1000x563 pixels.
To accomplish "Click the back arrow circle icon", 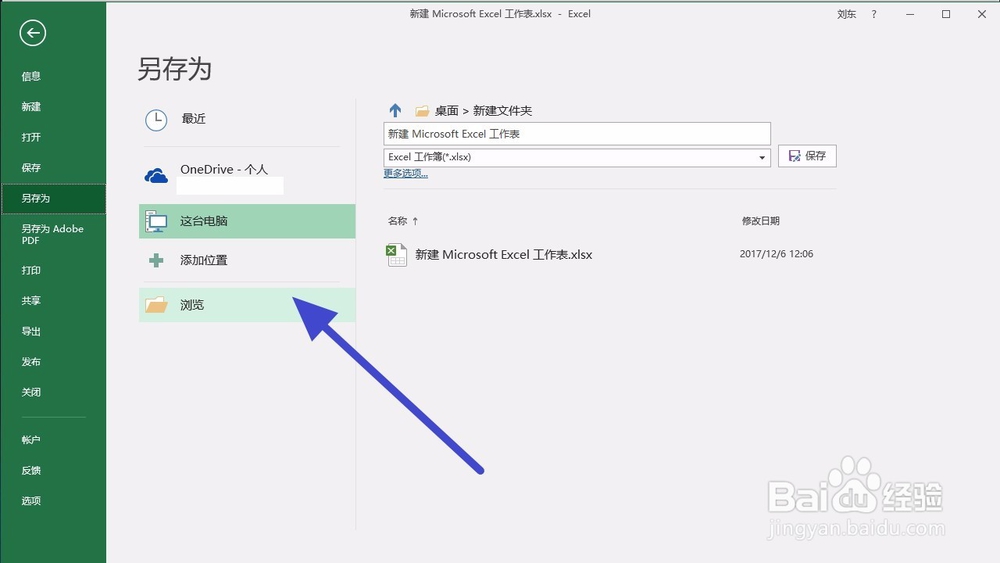I will tap(33, 33).
